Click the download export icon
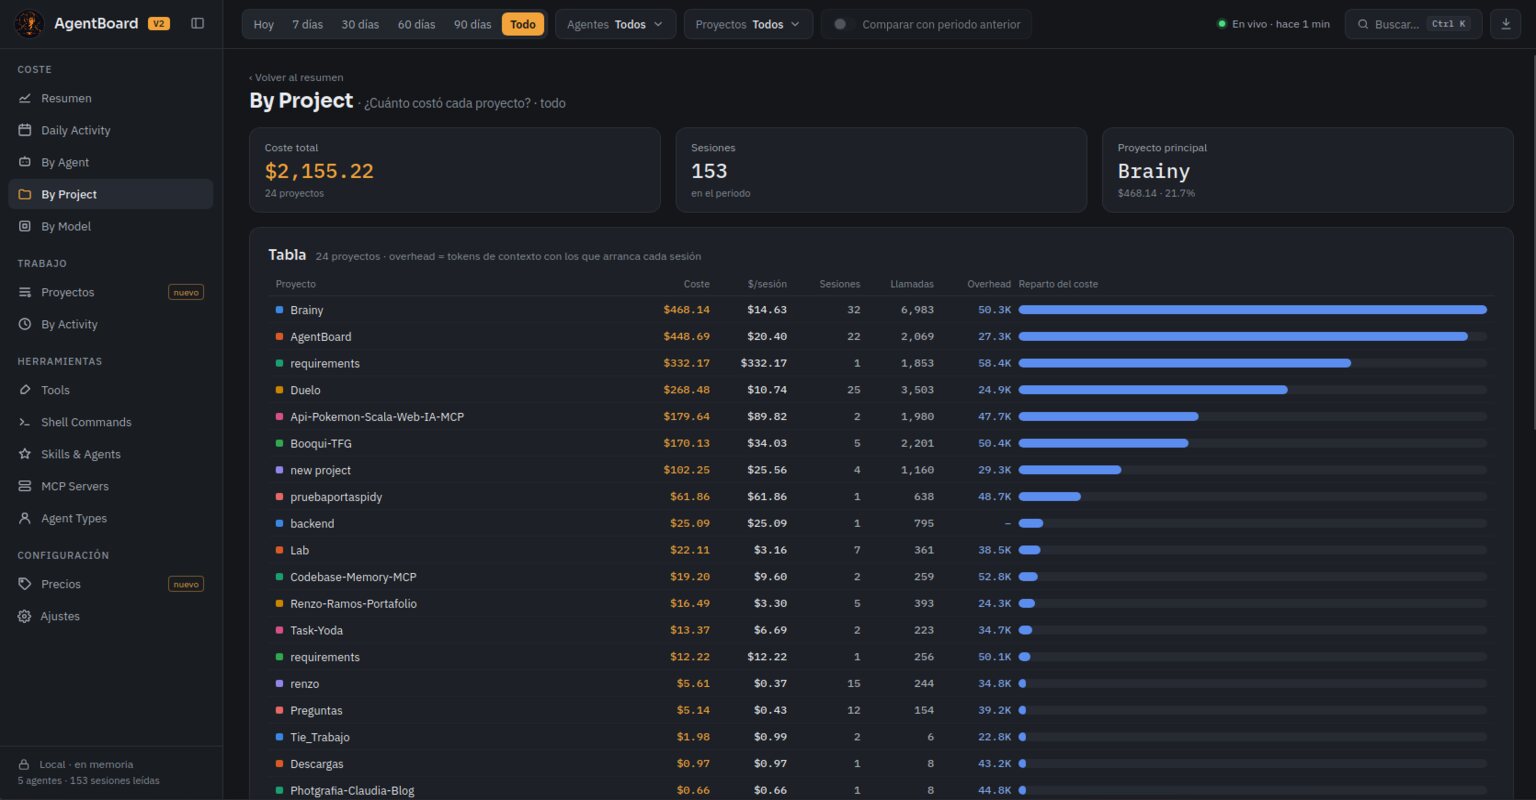This screenshot has height=800, width=1536. (1505, 24)
